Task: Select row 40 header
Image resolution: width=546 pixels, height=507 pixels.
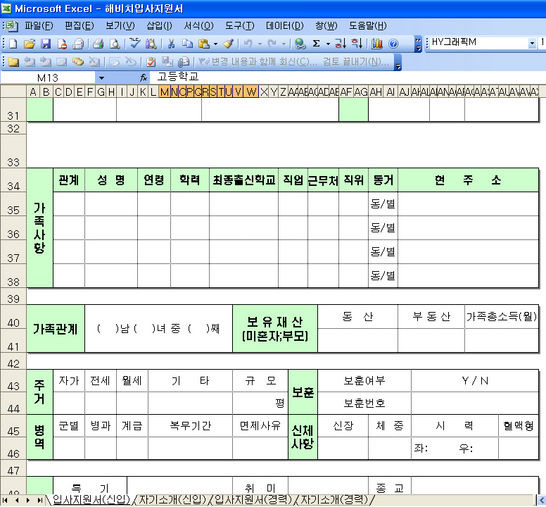Action: [x=13, y=317]
